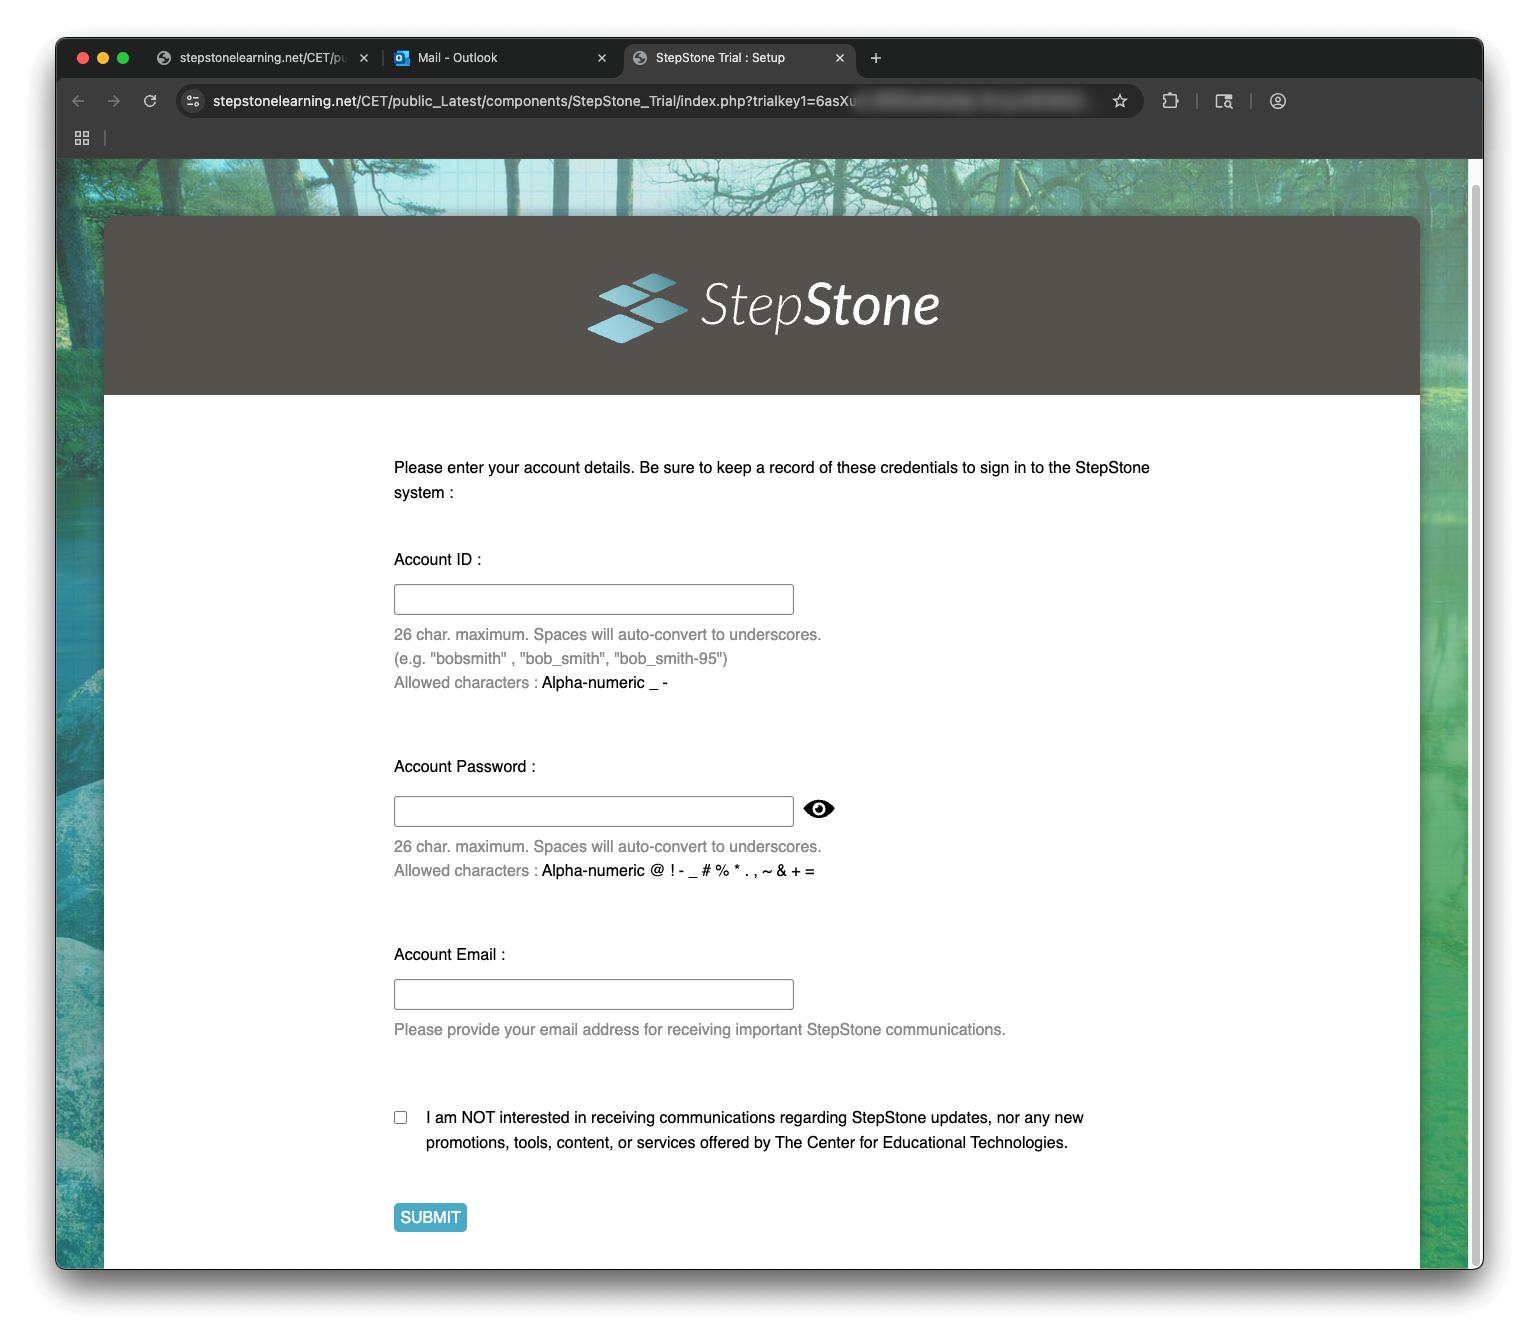Click the "Account Password :" label
The image size is (1539, 1343).
click(465, 767)
